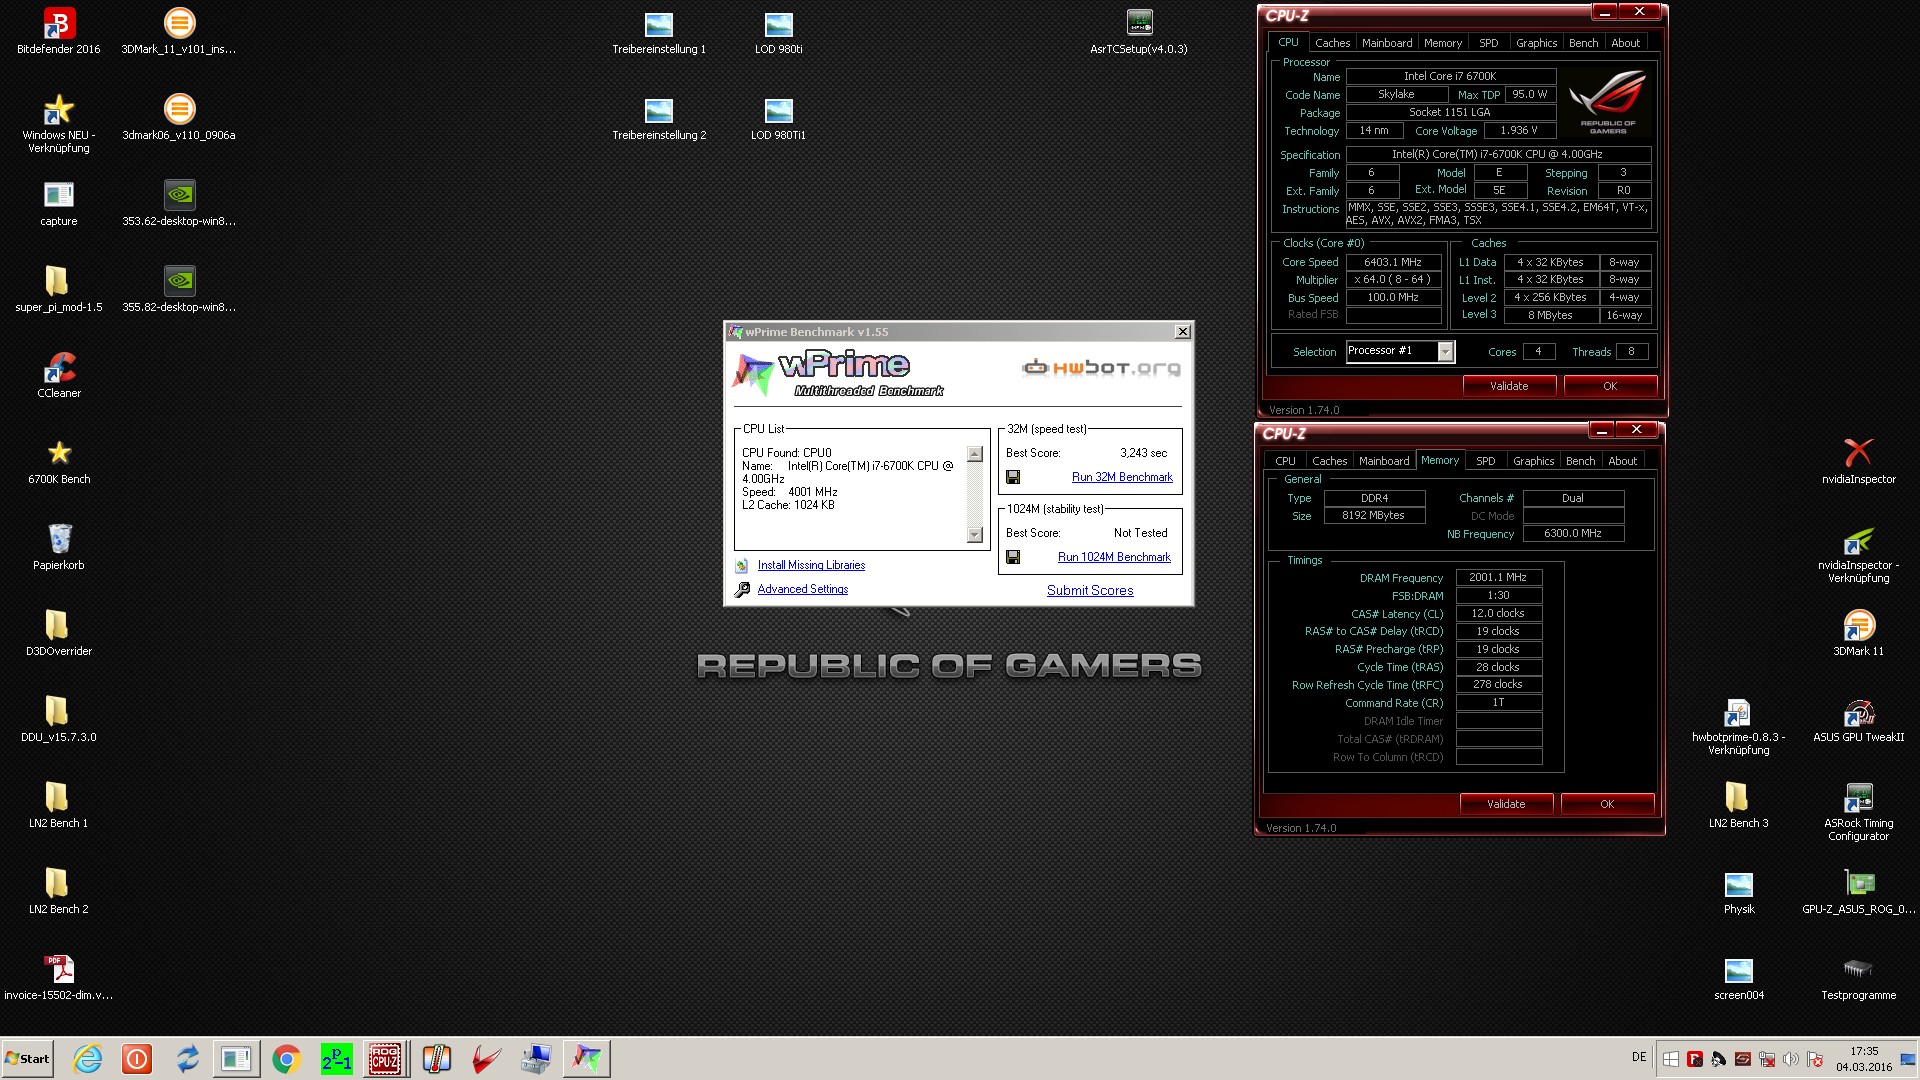Select the CCleaner desktop shortcut
The image size is (1920, 1080).
(58, 374)
